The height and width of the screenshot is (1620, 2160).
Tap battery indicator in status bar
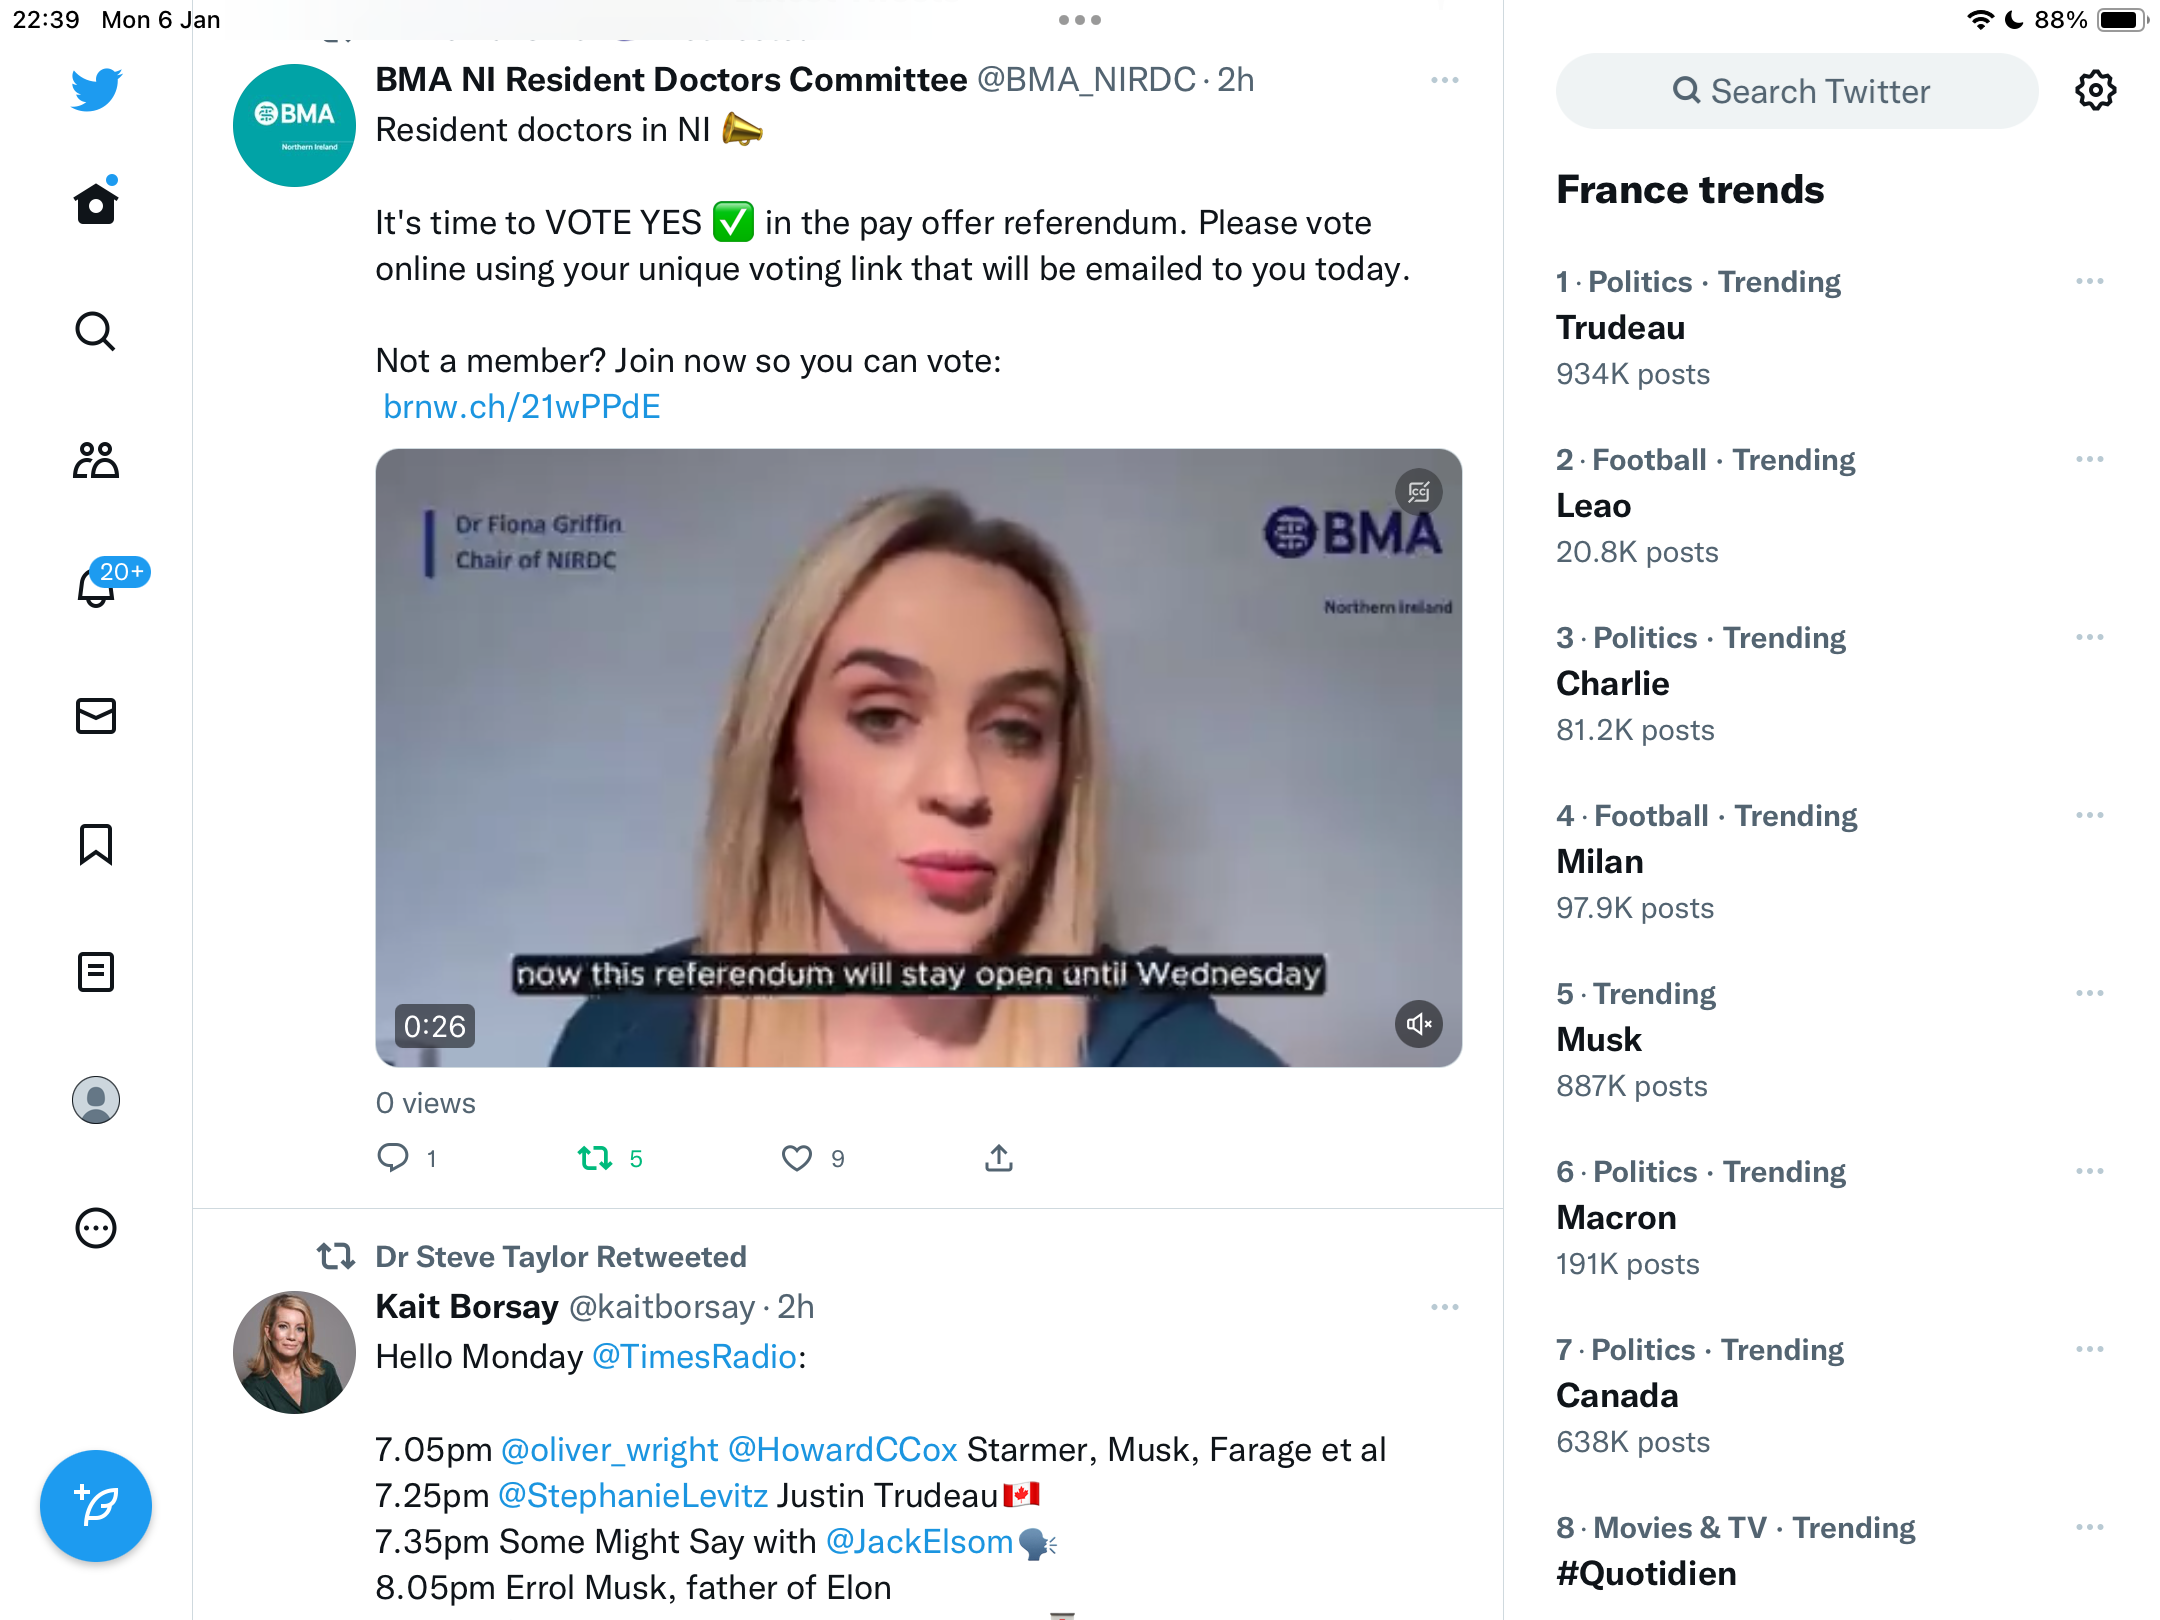[2122, 20]
